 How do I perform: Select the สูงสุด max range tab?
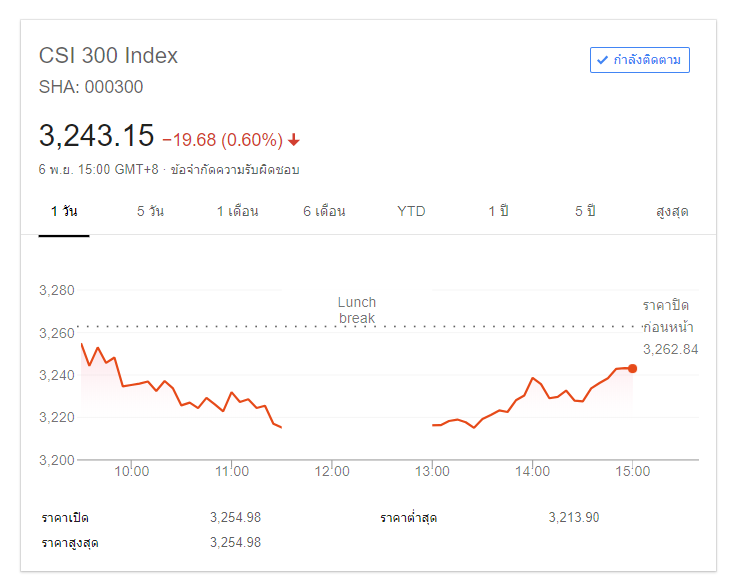672,211
